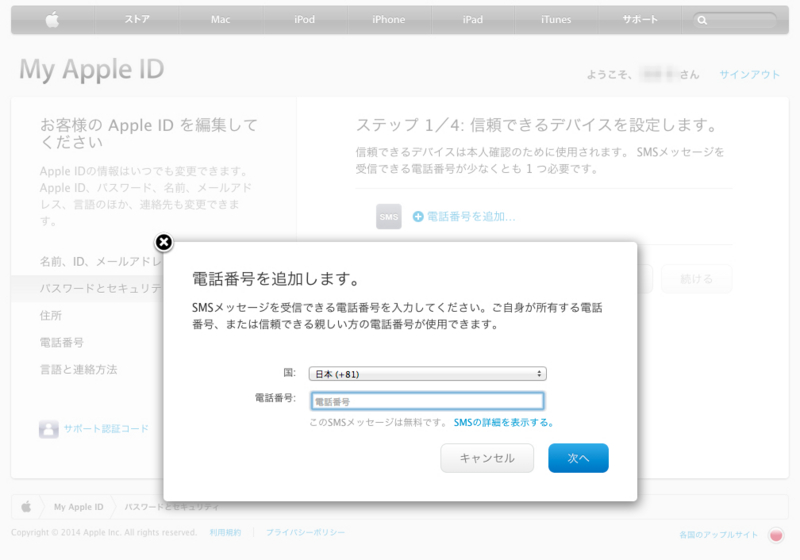Click the magnifier search icon

pos(703,20)
